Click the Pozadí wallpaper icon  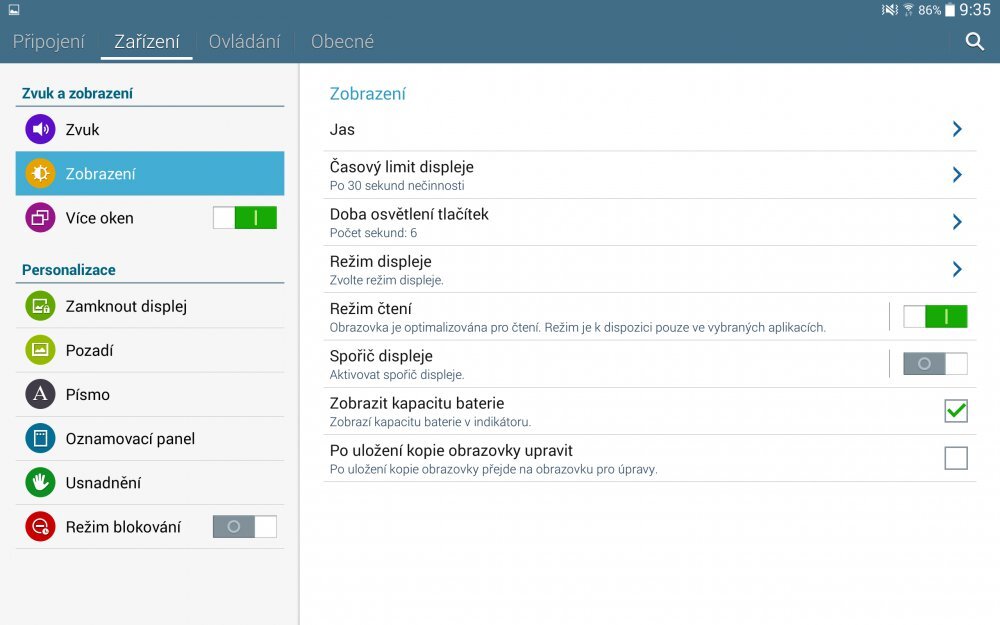(x=40, y=351)
